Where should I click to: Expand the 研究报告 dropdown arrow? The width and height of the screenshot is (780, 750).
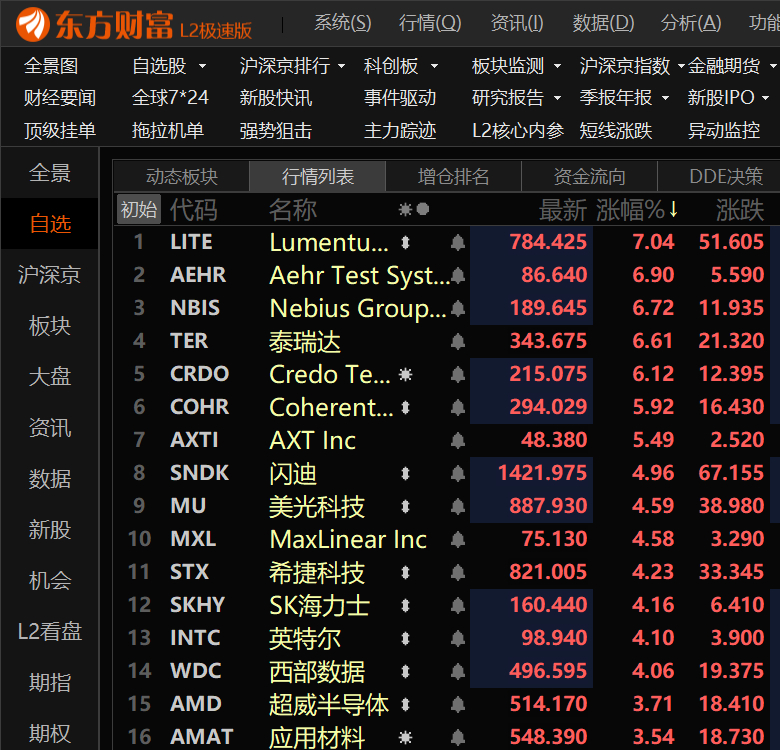coord(558,98)
